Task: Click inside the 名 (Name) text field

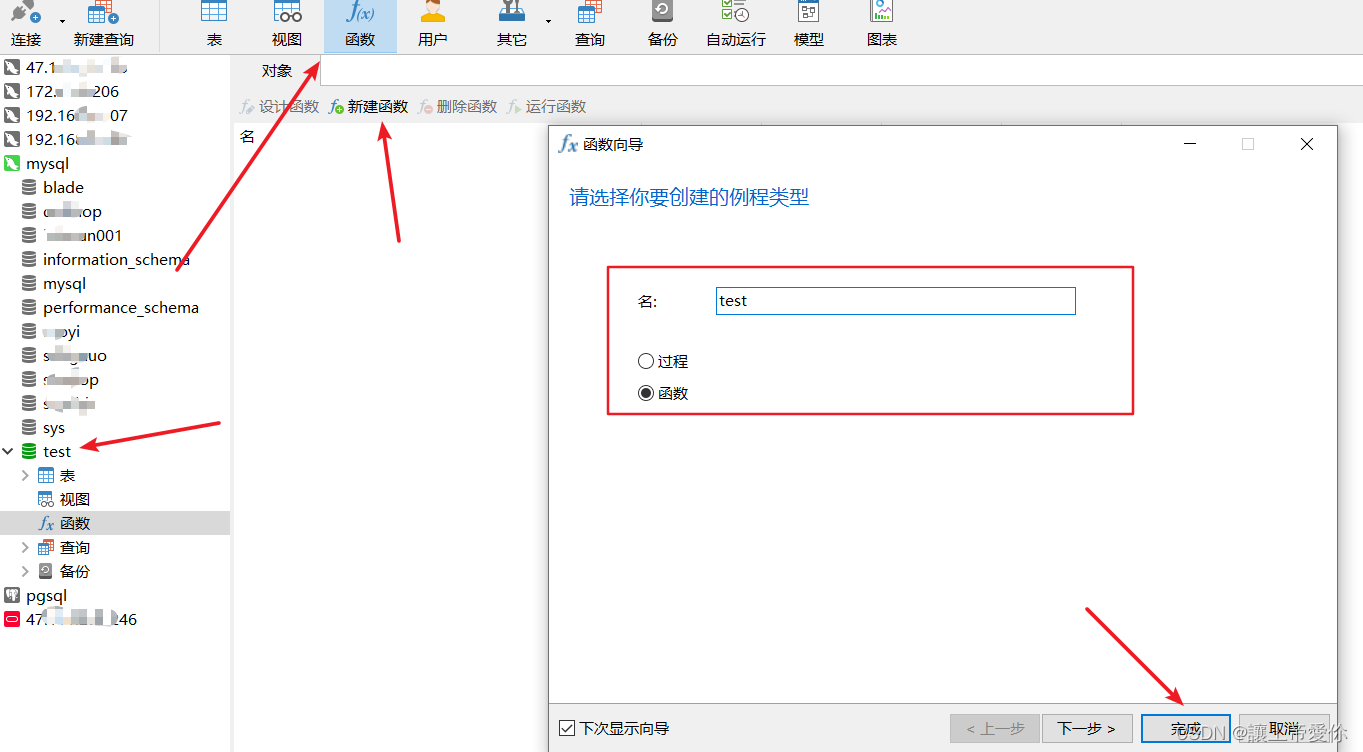Action: click(895, 300)
